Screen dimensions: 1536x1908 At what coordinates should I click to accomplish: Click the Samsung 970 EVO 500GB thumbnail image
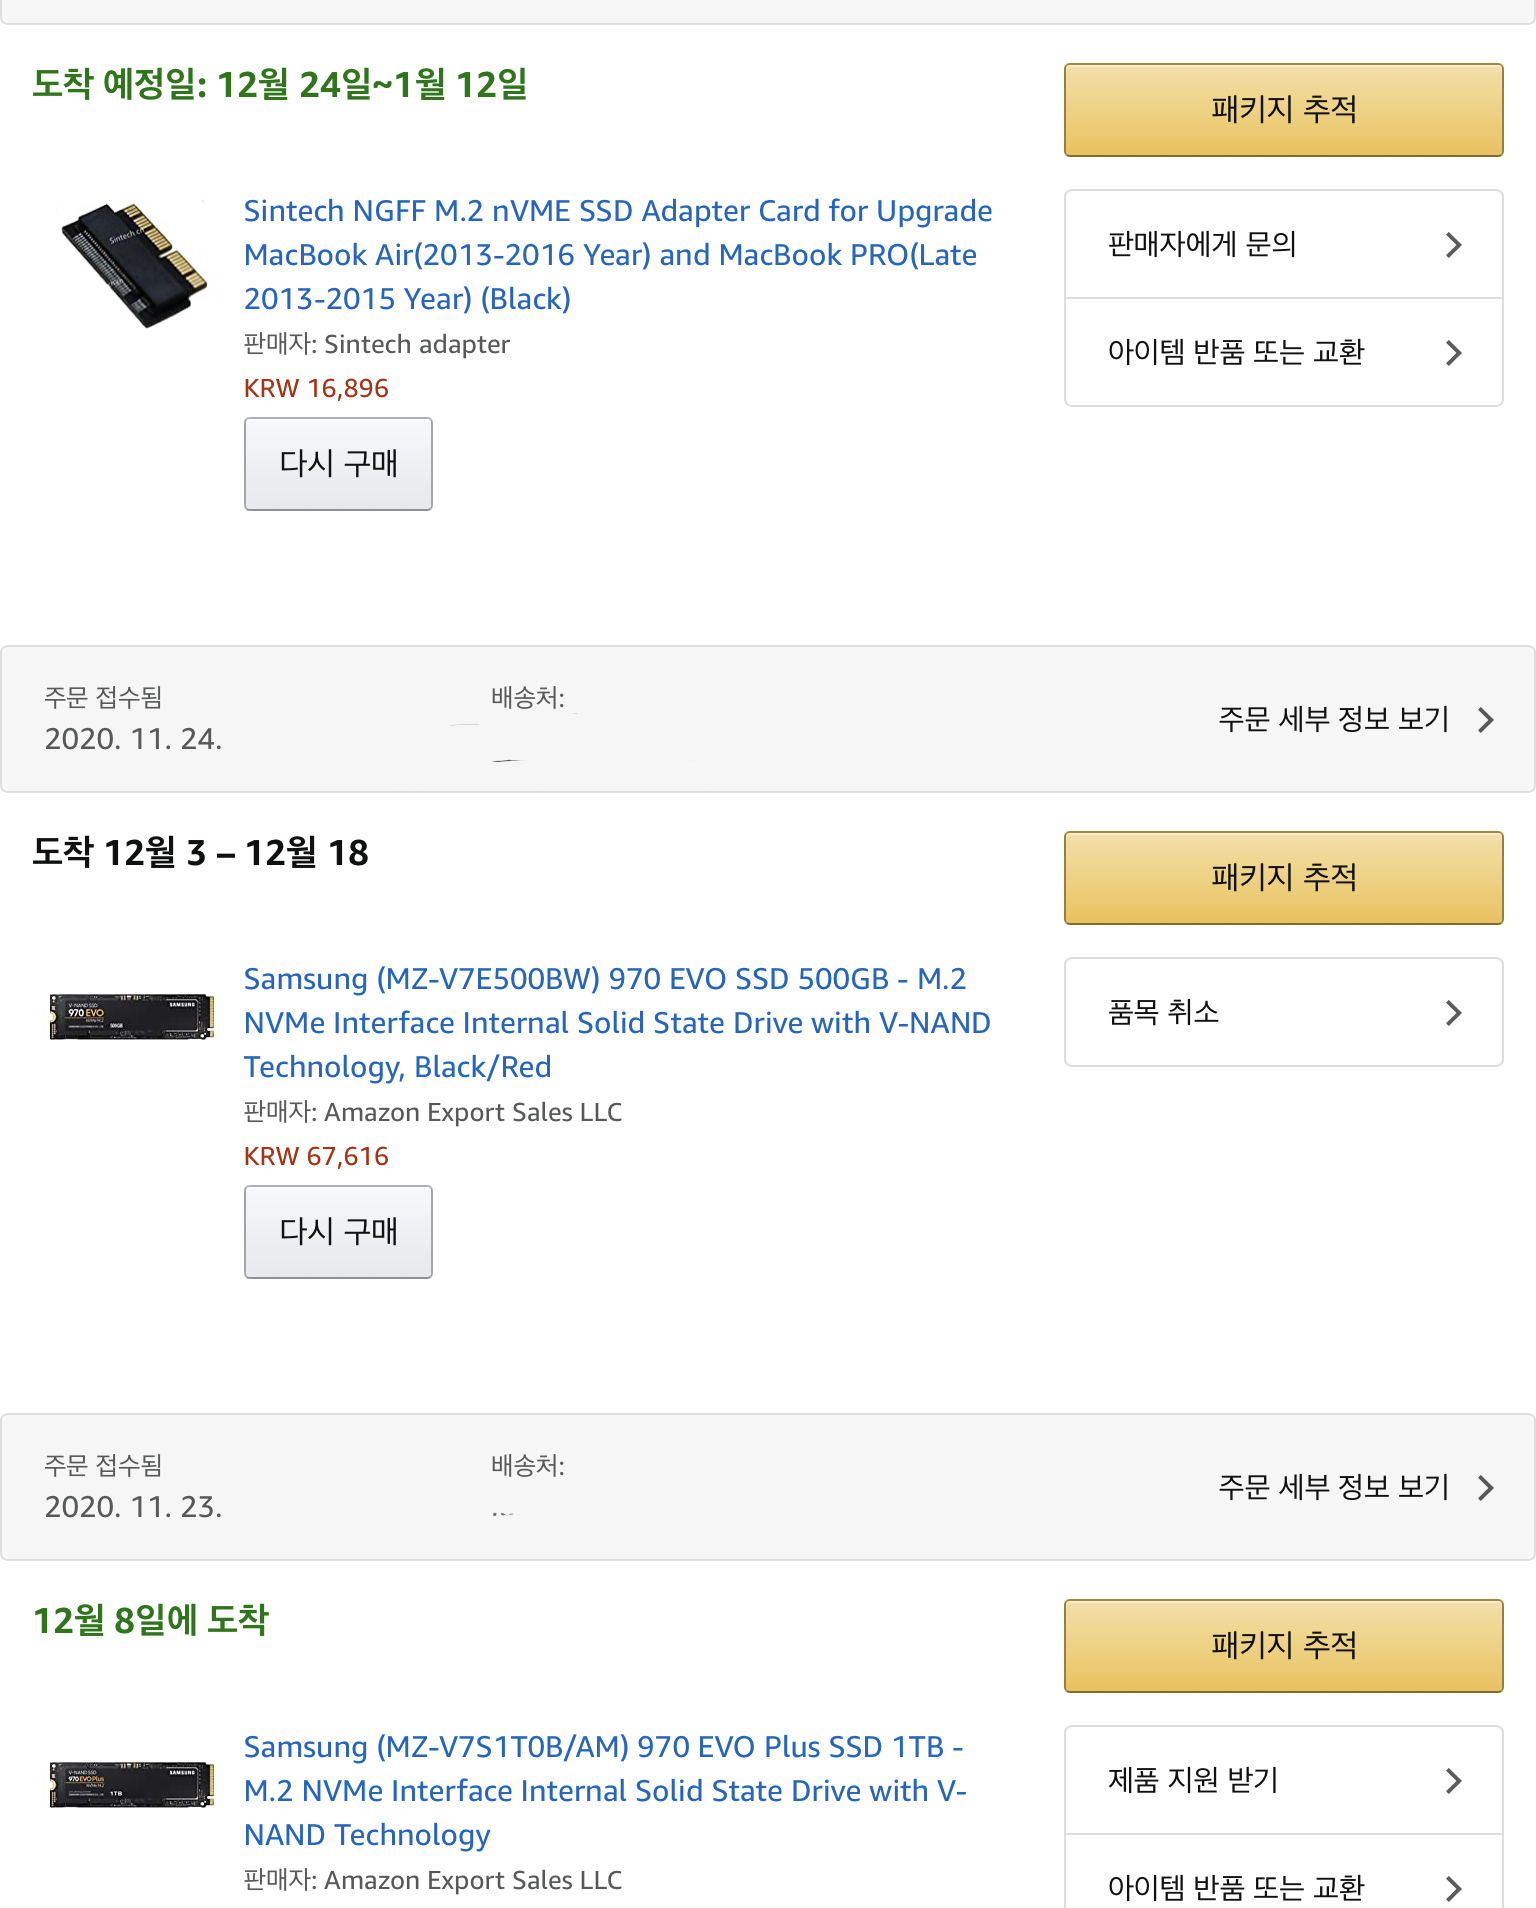click(132, 1016)
